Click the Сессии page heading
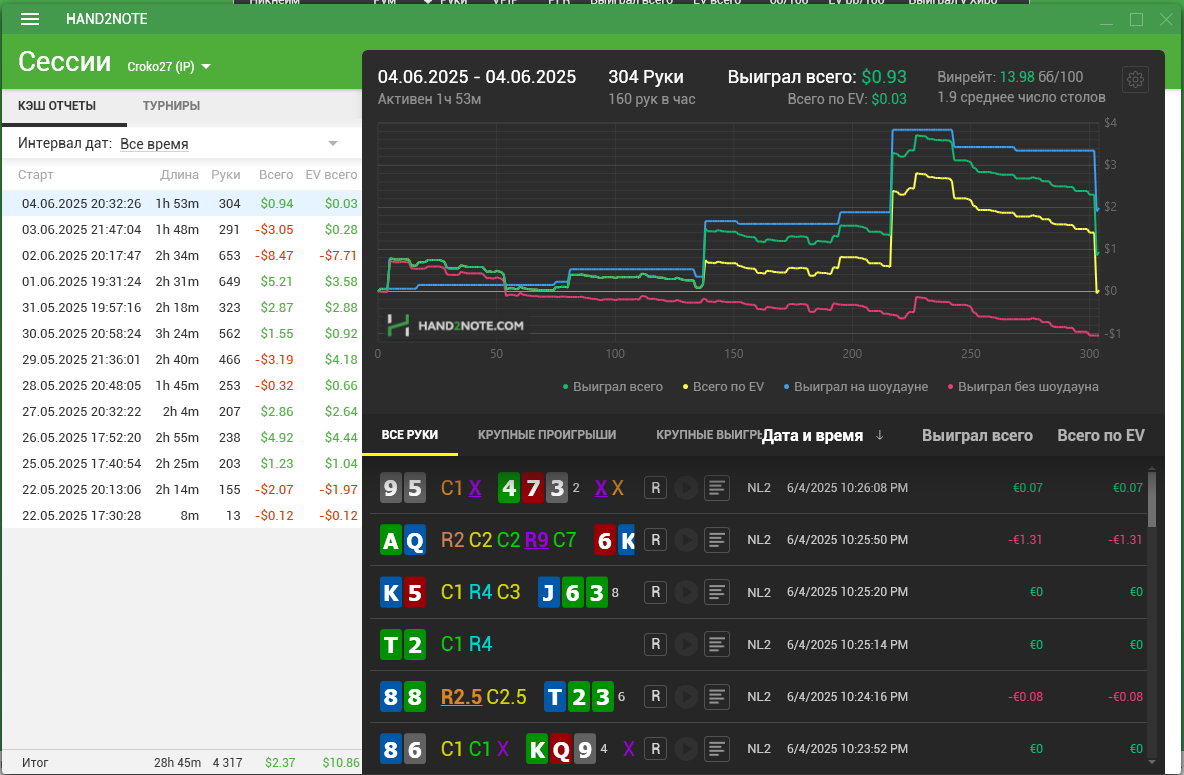This screenshot has height=775, width=1184. (x=64, y=62)
